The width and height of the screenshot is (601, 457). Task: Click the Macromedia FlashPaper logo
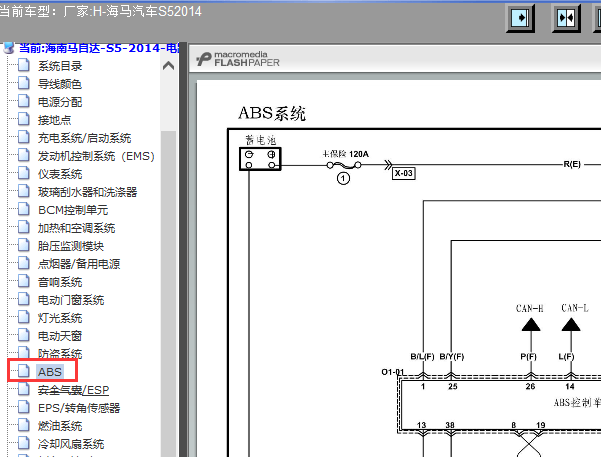pos(238,59)
